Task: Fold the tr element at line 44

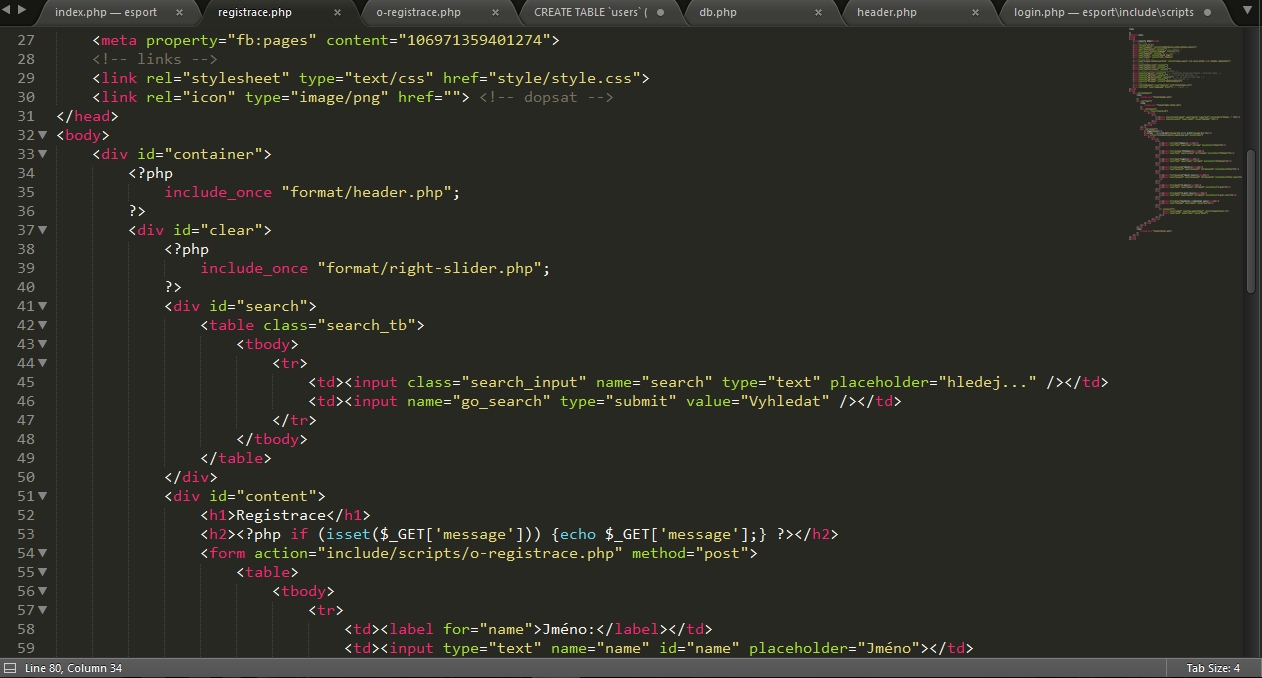Action: tap(42, 363)
